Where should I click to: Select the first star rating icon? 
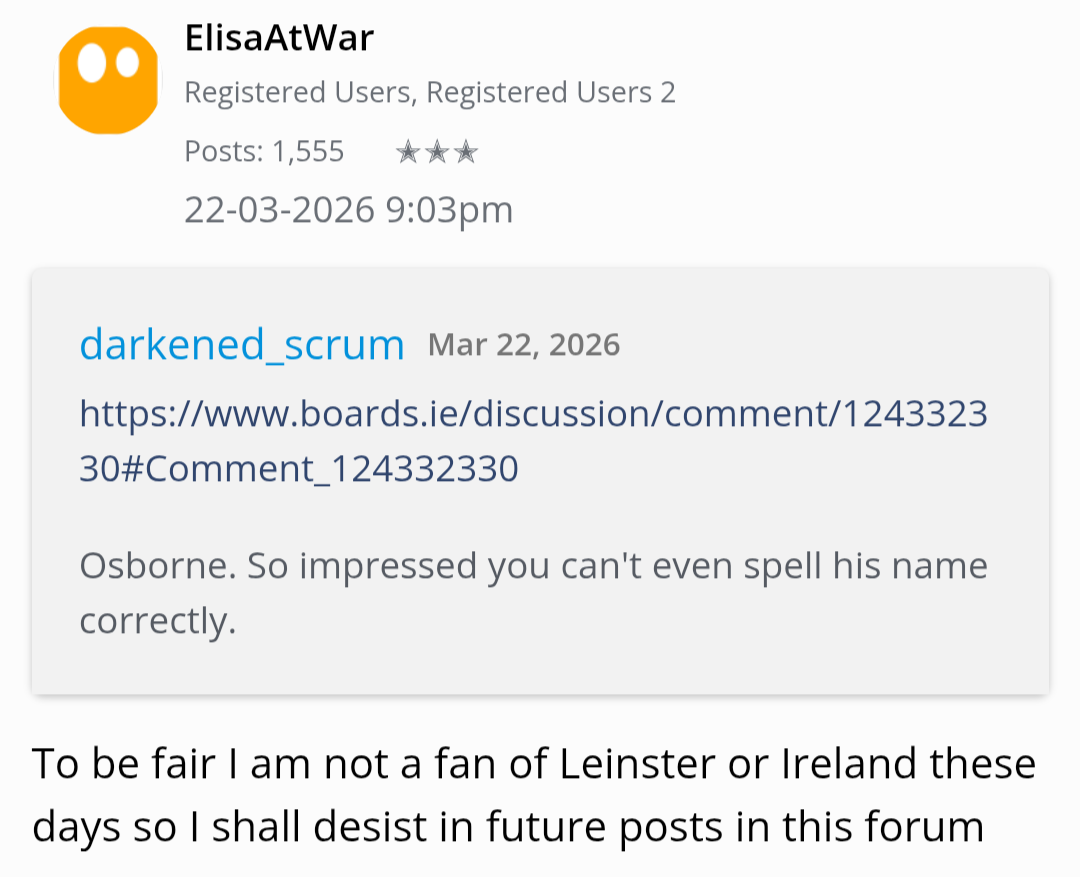410,151
